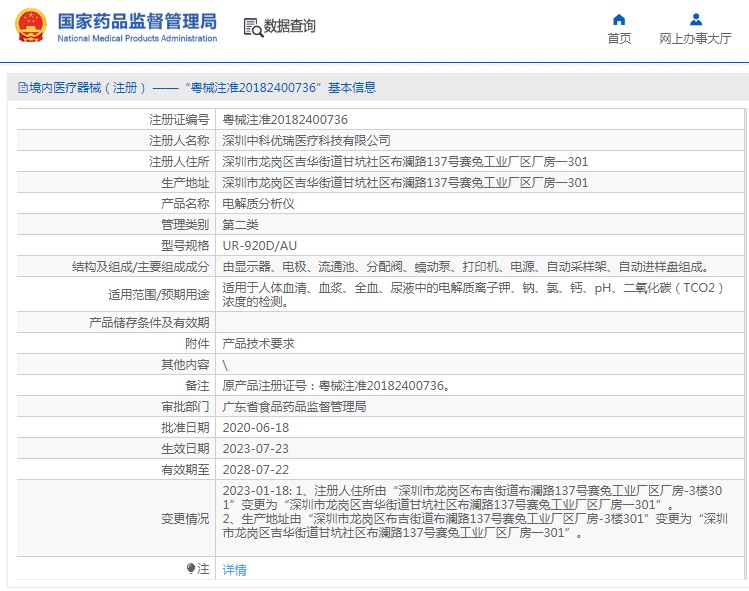Click the 数据查询 magnifier document icon
Image resolution: width=749 pixels, height=591 pixels.
[x=252, y=27]
